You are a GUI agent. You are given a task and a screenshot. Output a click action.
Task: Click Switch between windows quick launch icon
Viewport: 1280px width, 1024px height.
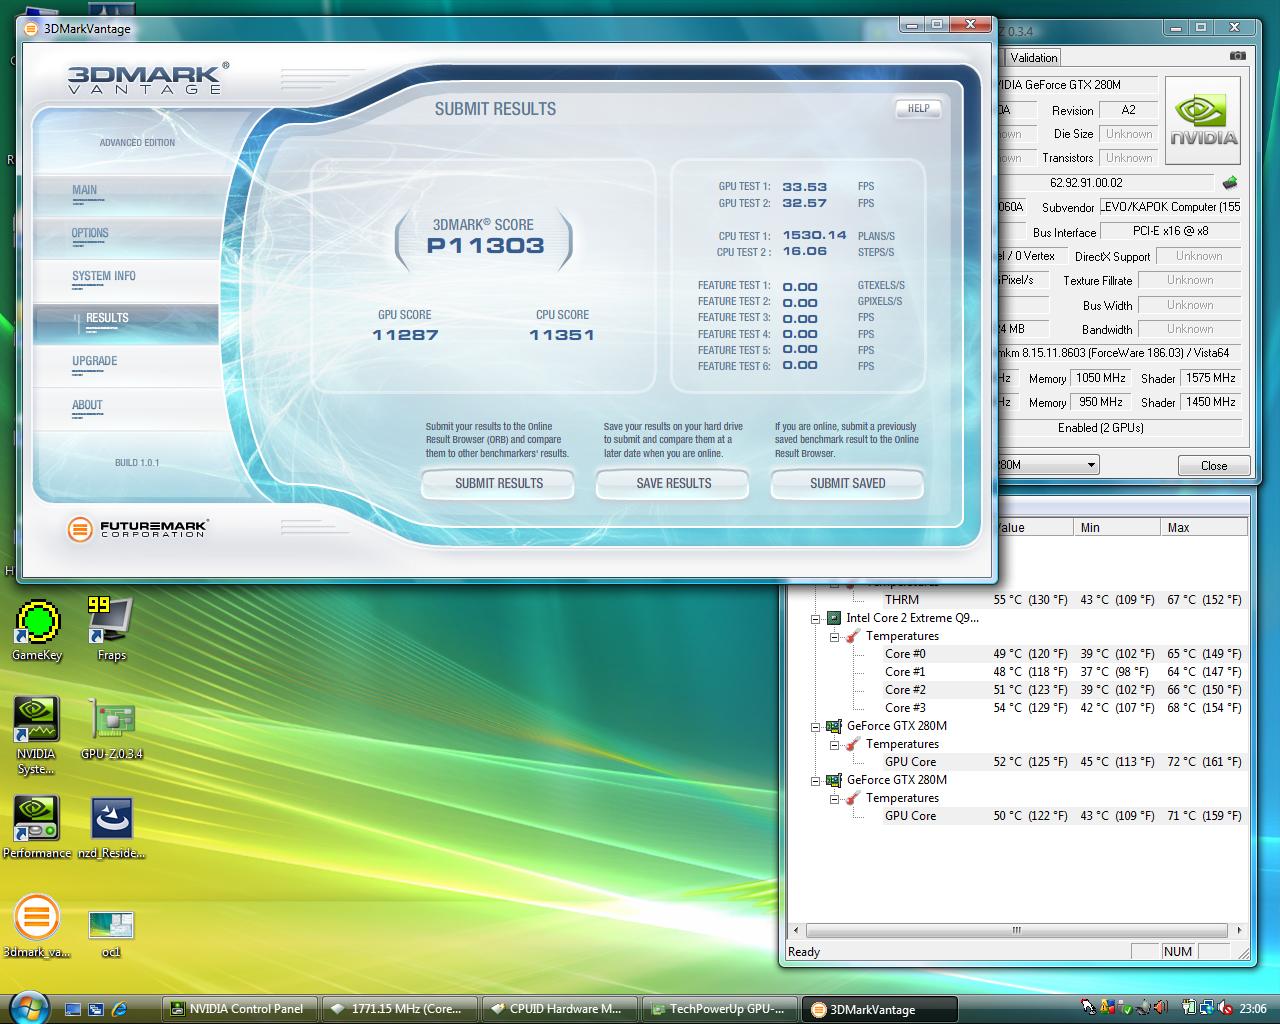pyautogui.click(x=96, y=1009)
